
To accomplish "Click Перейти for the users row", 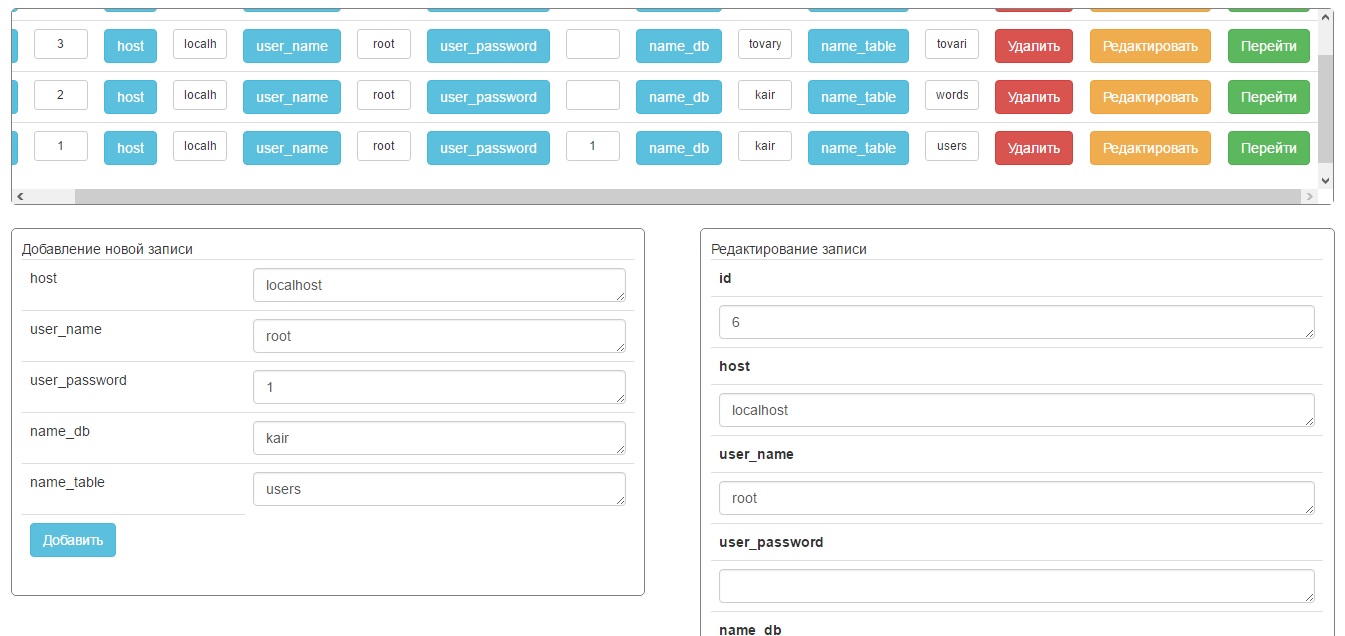I will [x=1269, y=148].
